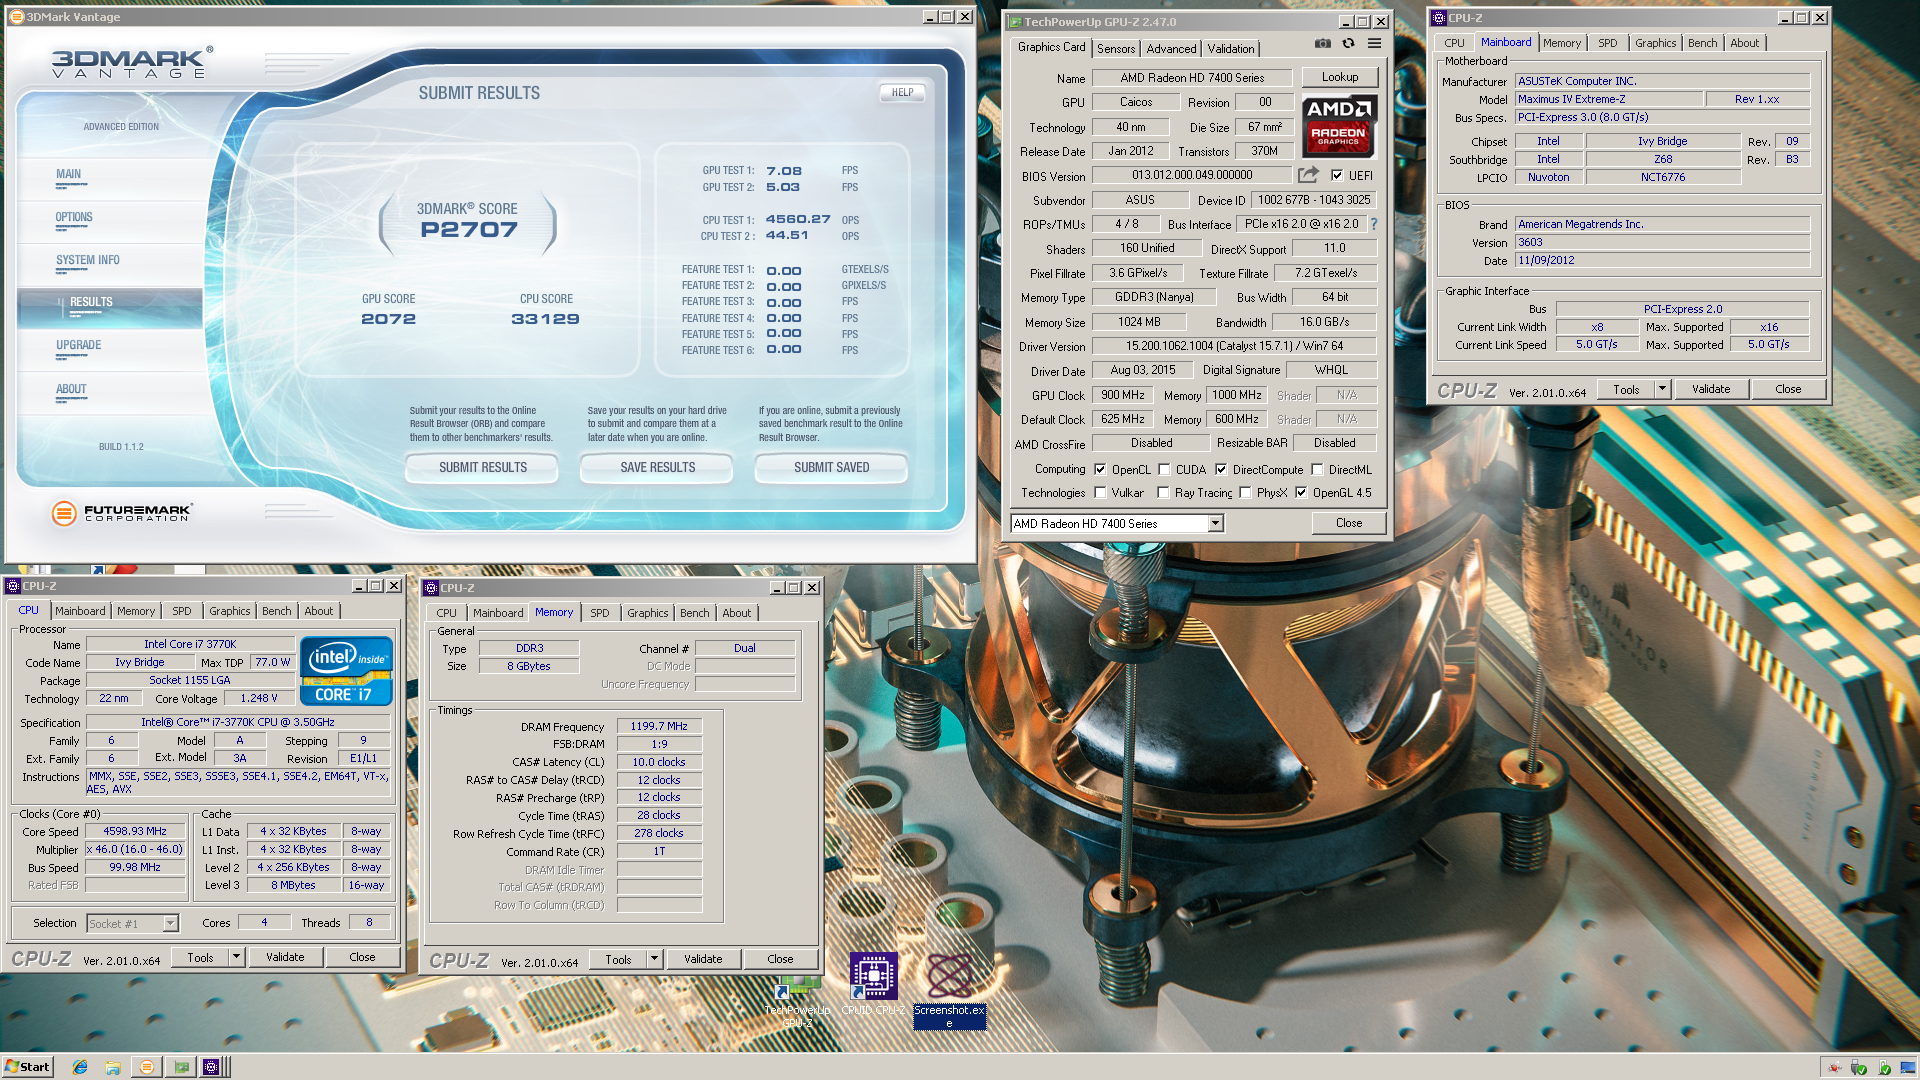Toggle the OpenGL 4.5 checkbox
The height and width of the screenshot is (1080, 1920).
1301,492
